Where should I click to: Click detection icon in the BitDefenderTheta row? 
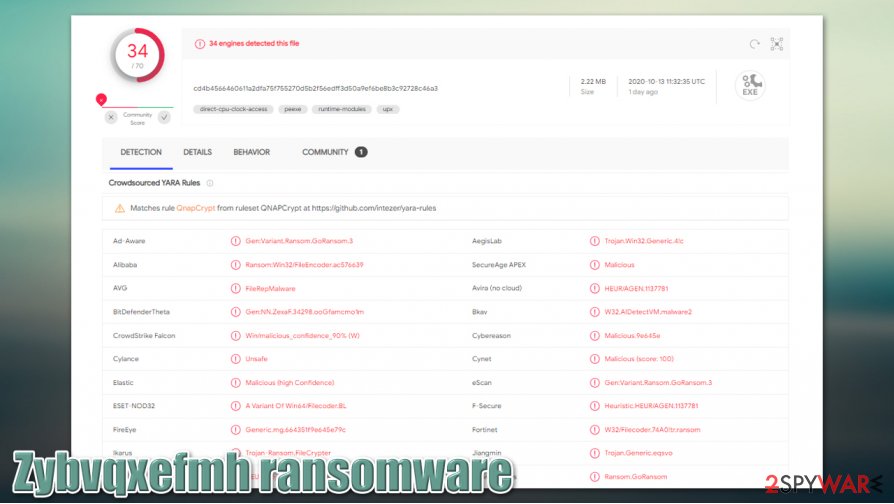pos(235,312)
